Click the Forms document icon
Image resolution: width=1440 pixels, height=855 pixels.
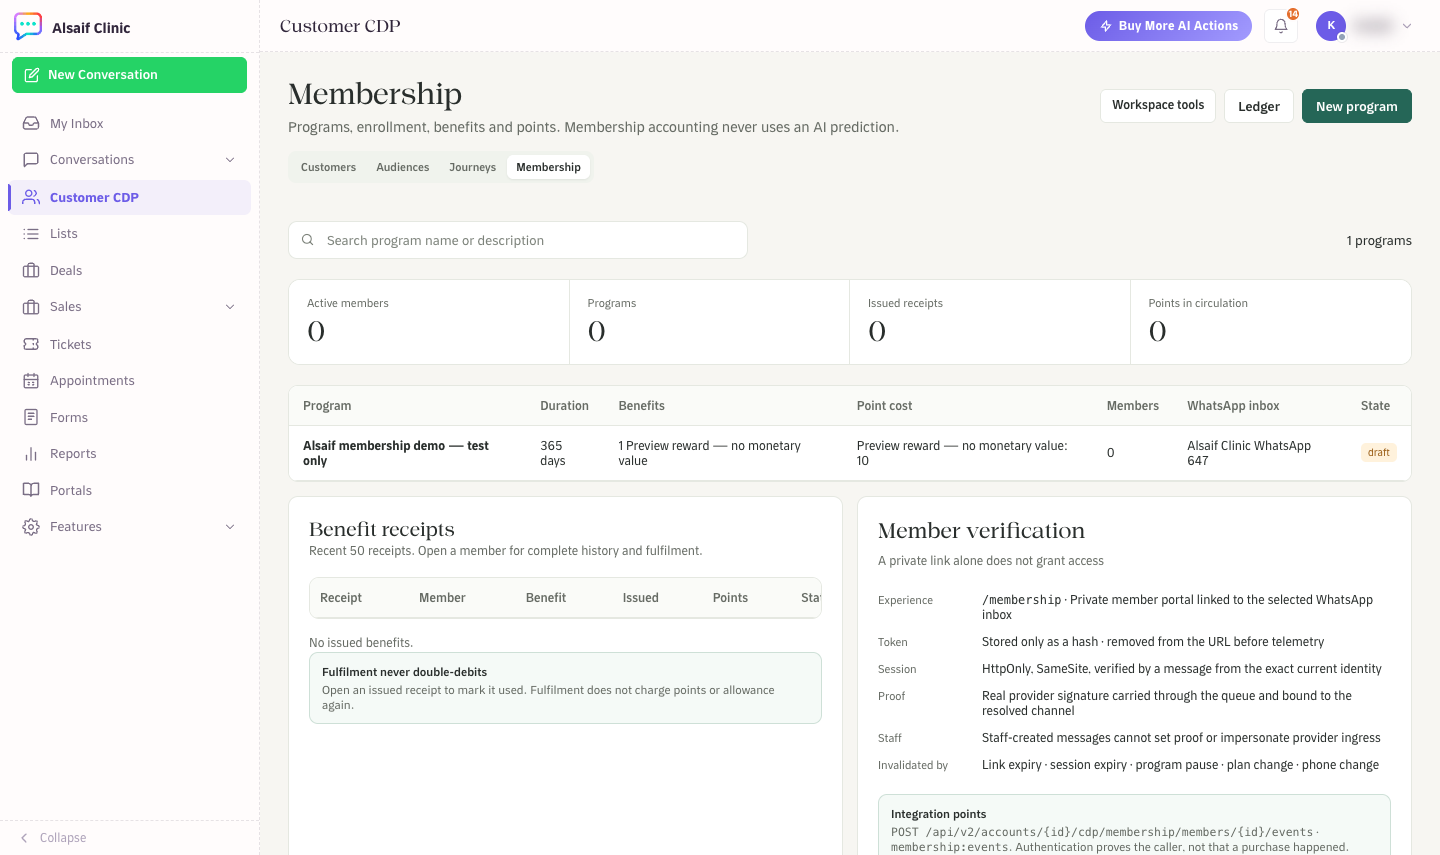pyautogui.click(x=31, y=417)
